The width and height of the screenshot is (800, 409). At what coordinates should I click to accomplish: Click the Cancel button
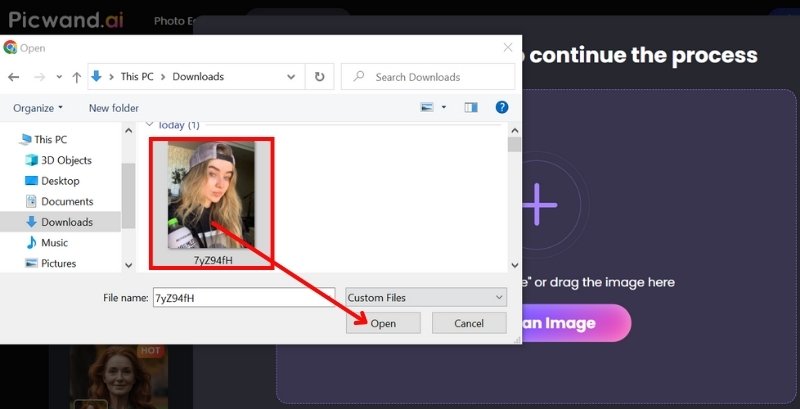point(469,323)
